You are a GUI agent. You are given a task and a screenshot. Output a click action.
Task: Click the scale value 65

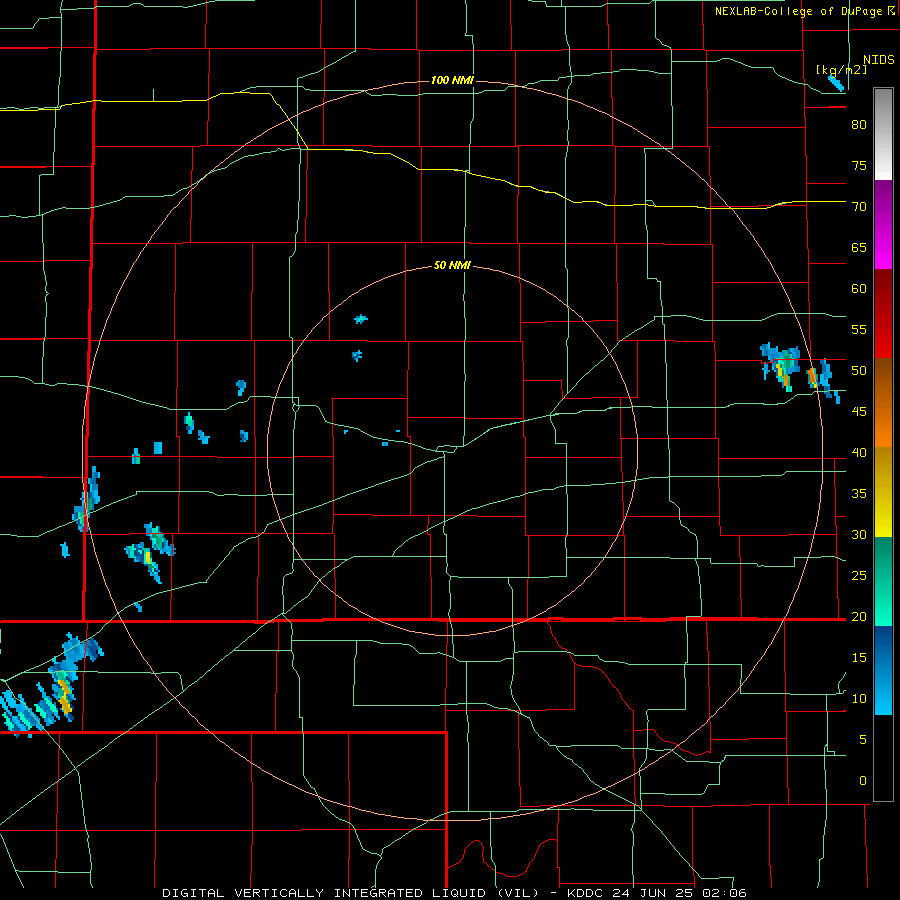(859, 247)
